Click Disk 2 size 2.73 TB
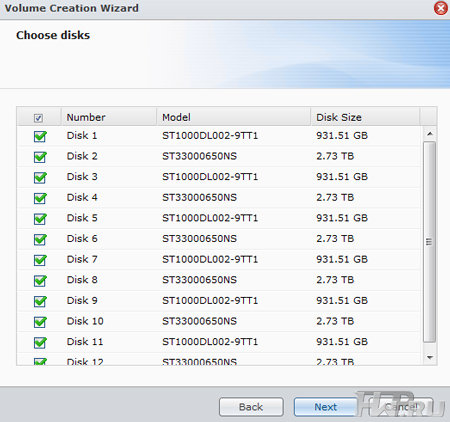The image size is (450, 422). click(335, 156)
